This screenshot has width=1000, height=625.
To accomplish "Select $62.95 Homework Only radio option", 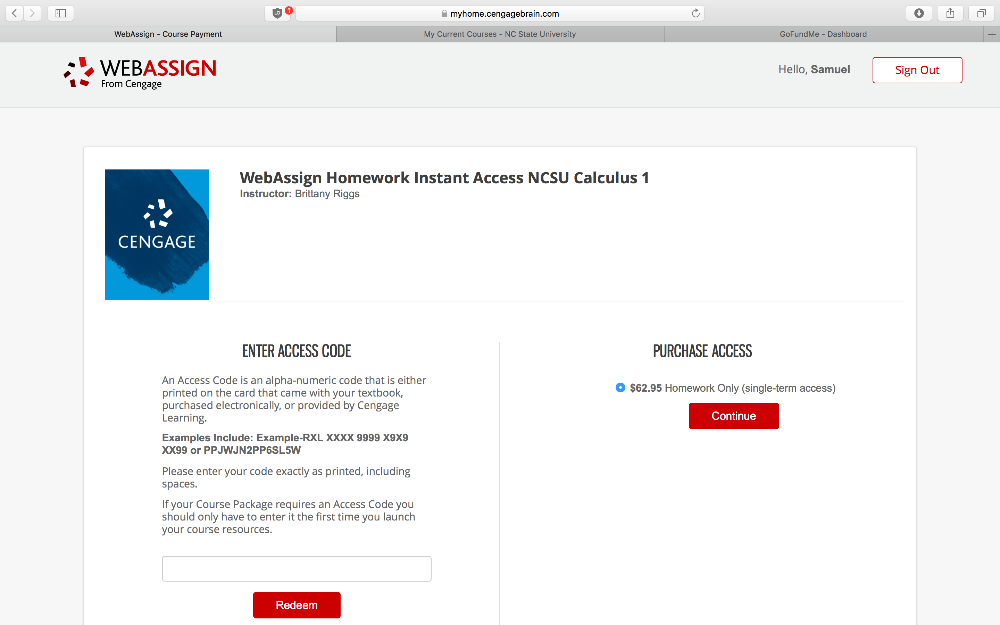I will pyautogui.click(x=620, y=388).
